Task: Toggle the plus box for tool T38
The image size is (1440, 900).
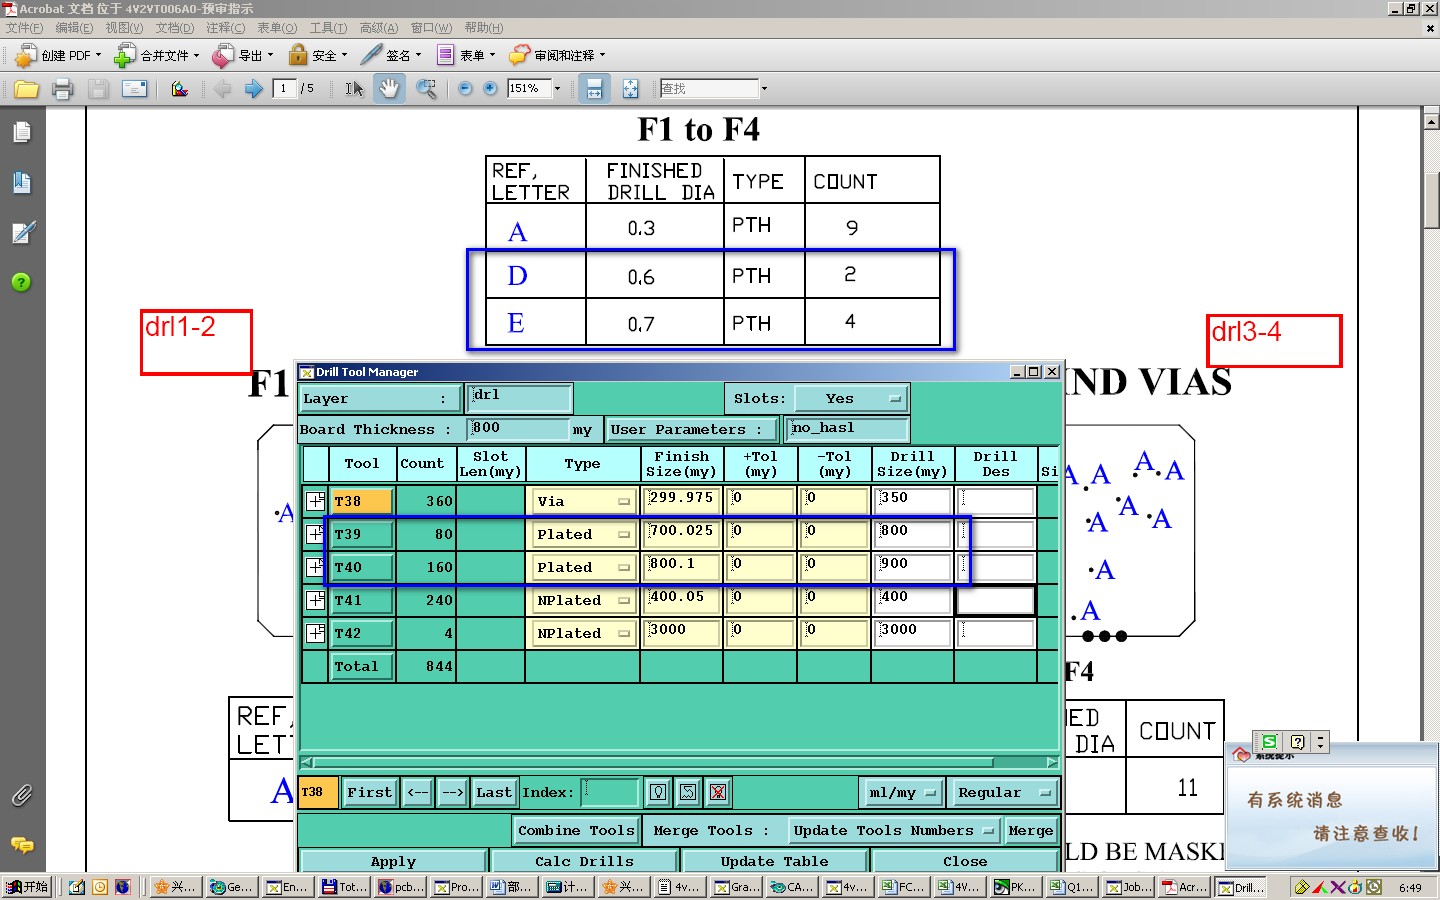Action: click(315, 501)
